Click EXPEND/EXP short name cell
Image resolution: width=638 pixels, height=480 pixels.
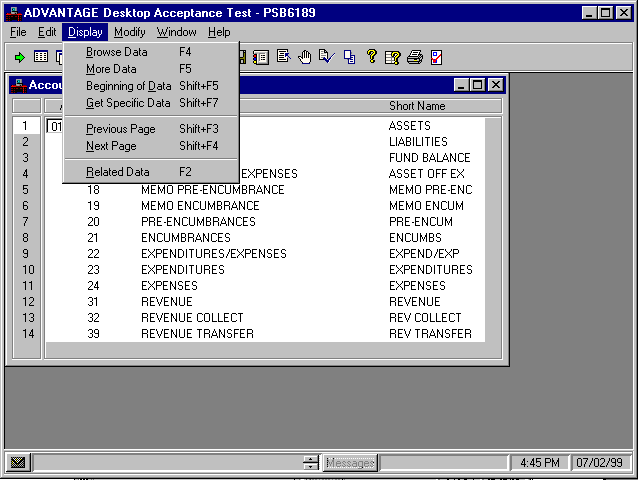pos(424,254)
